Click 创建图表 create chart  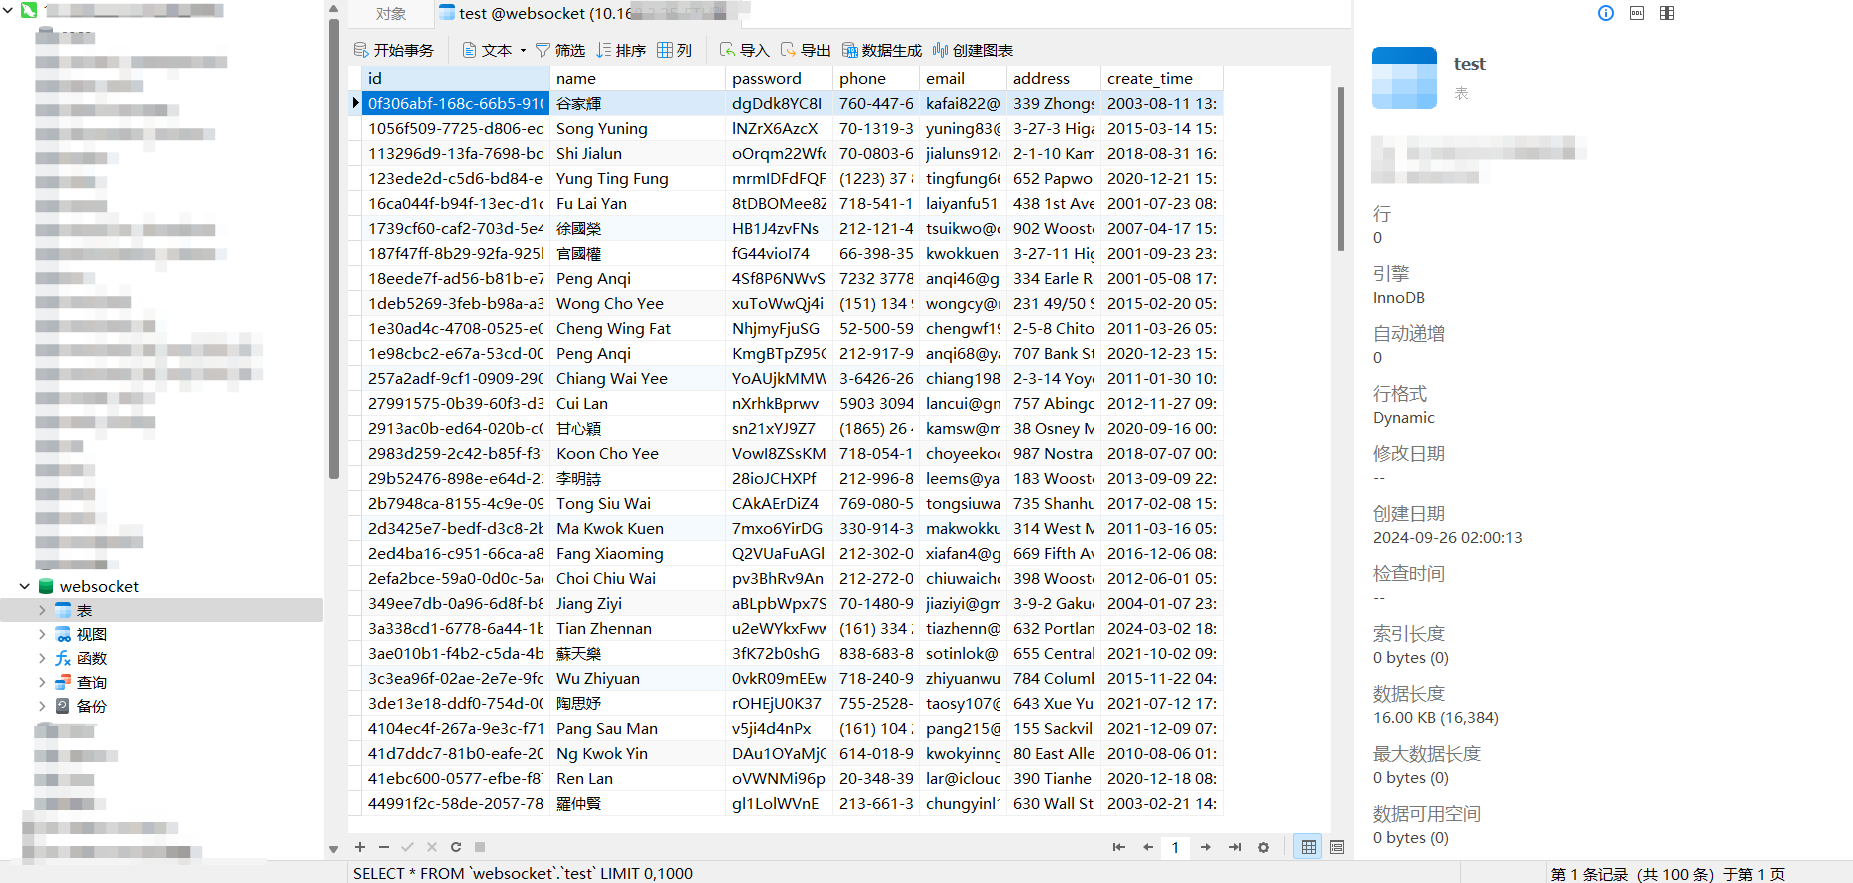tap(973, 50)
